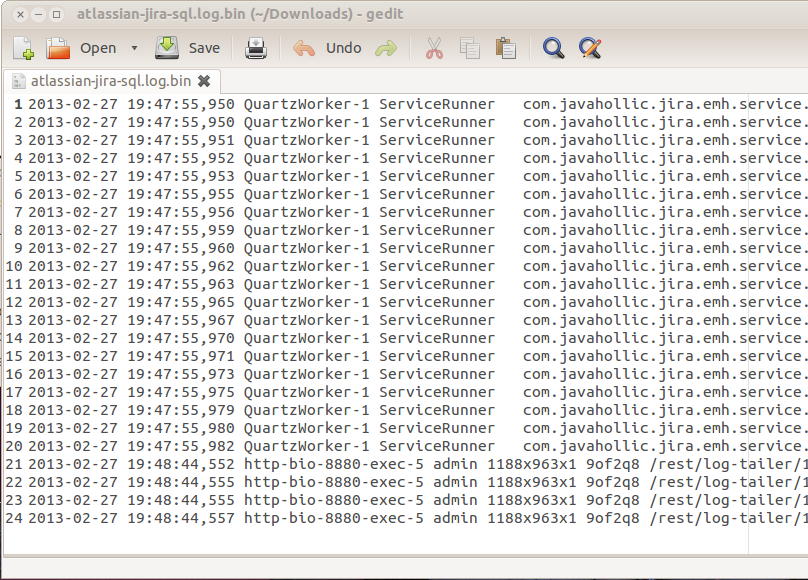Screen dimensions: 808x580
Task: Click QuartzWorker-1 on line 10
Action: click(x=307, y=266)
